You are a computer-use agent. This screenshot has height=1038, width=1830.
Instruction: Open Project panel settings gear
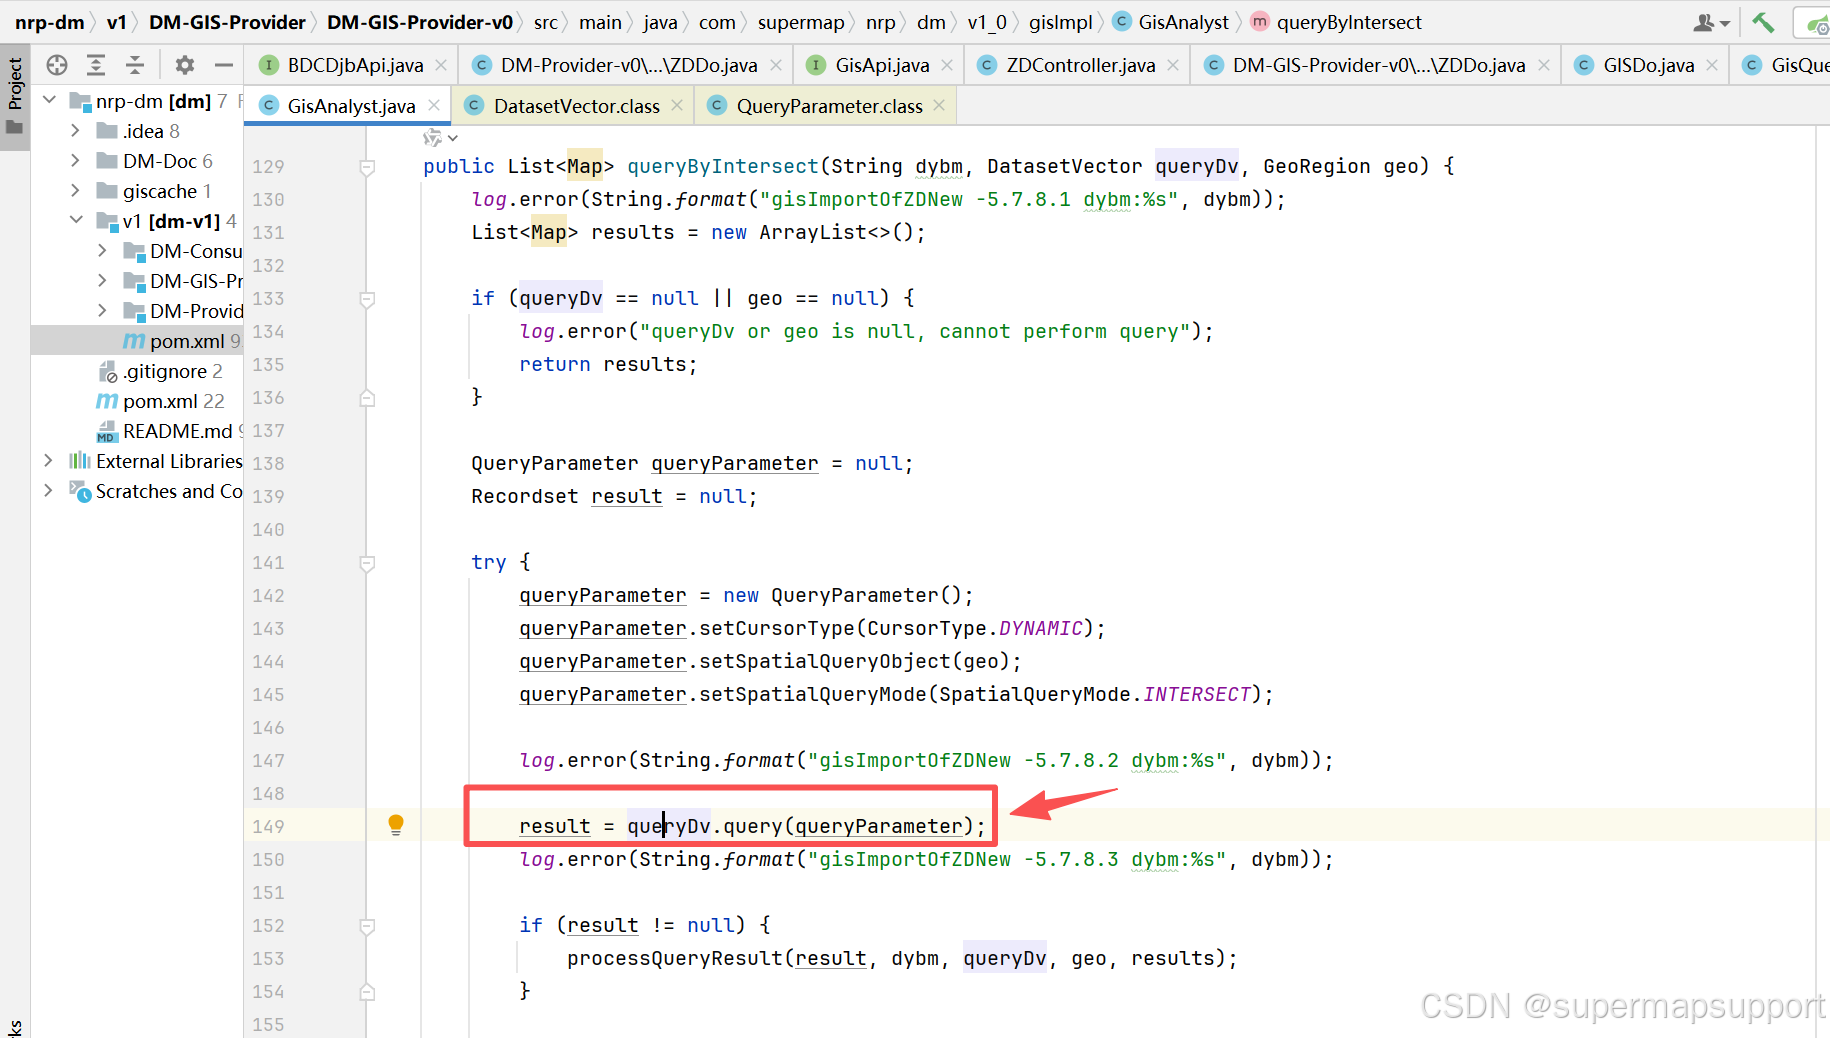click(x=185, y=65)
